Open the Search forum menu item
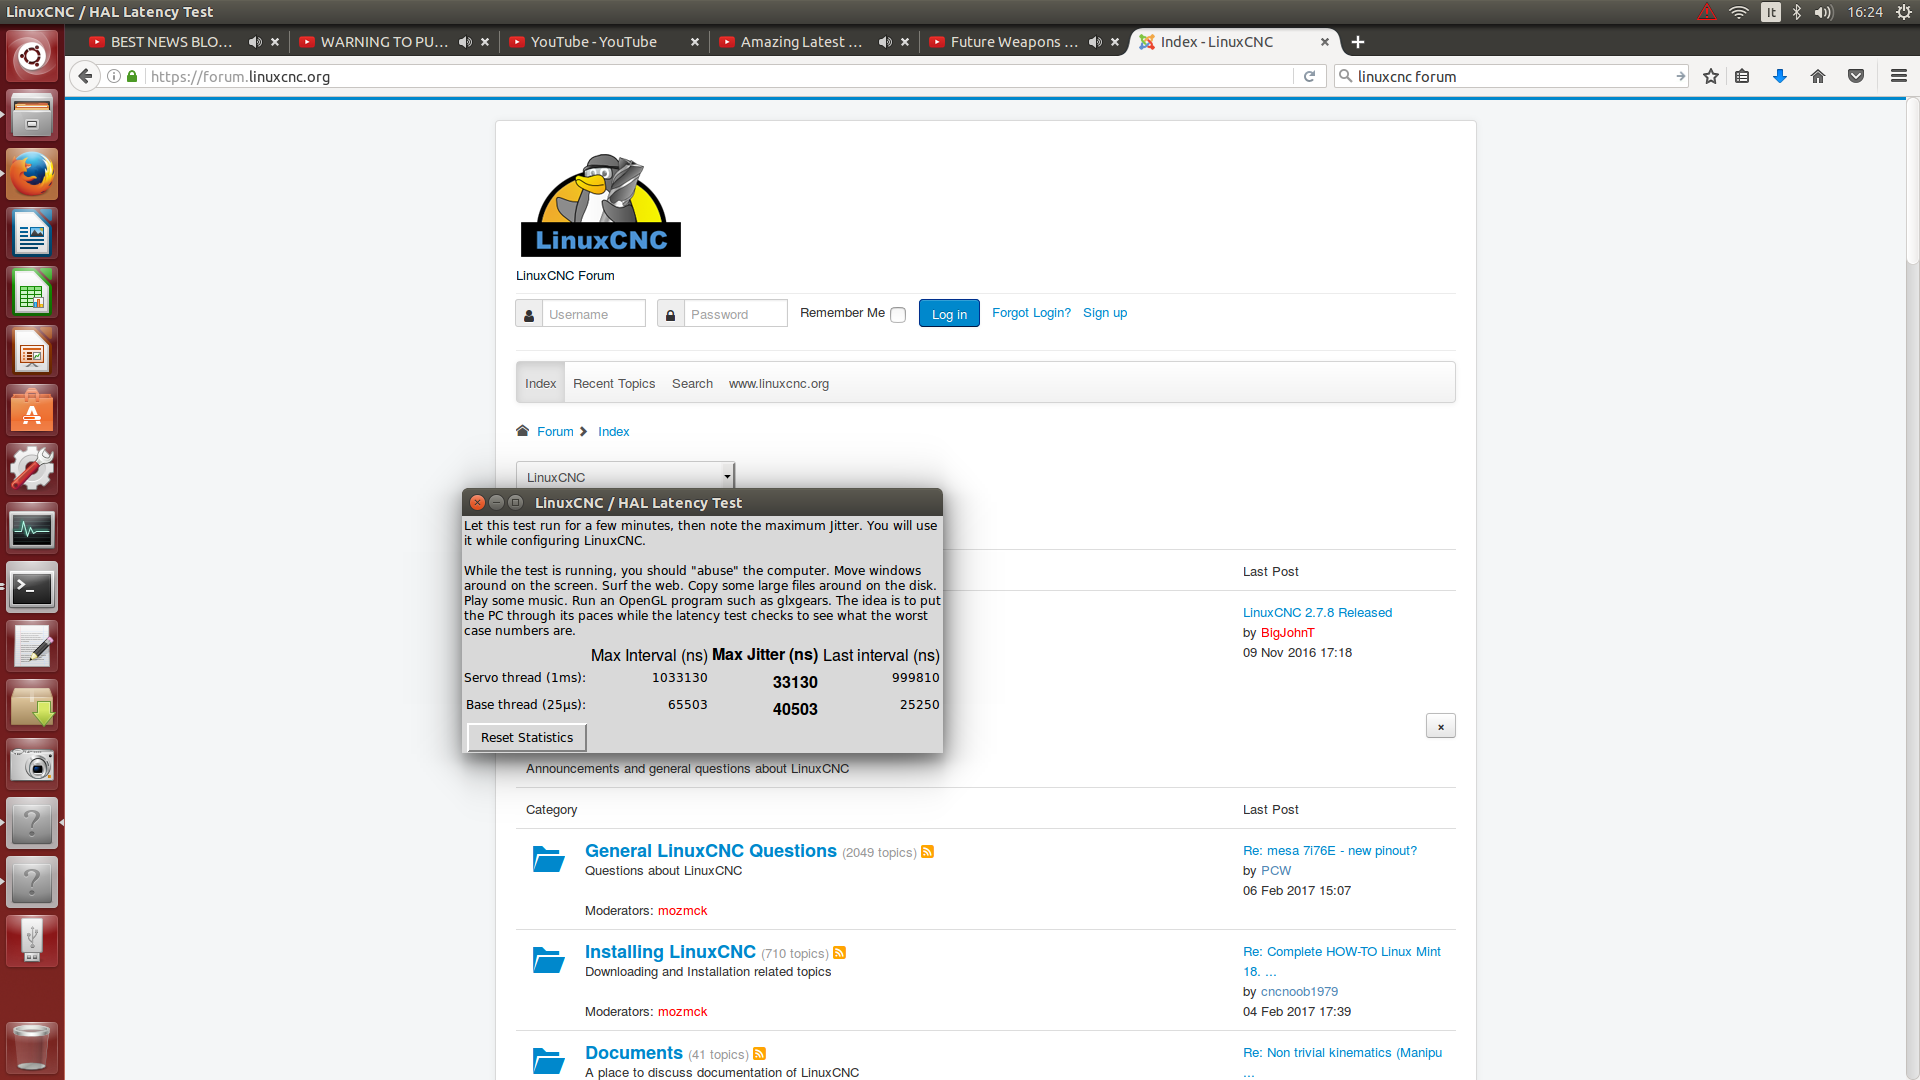This screenshot has height=1080, width=1920. click(692, 383)
